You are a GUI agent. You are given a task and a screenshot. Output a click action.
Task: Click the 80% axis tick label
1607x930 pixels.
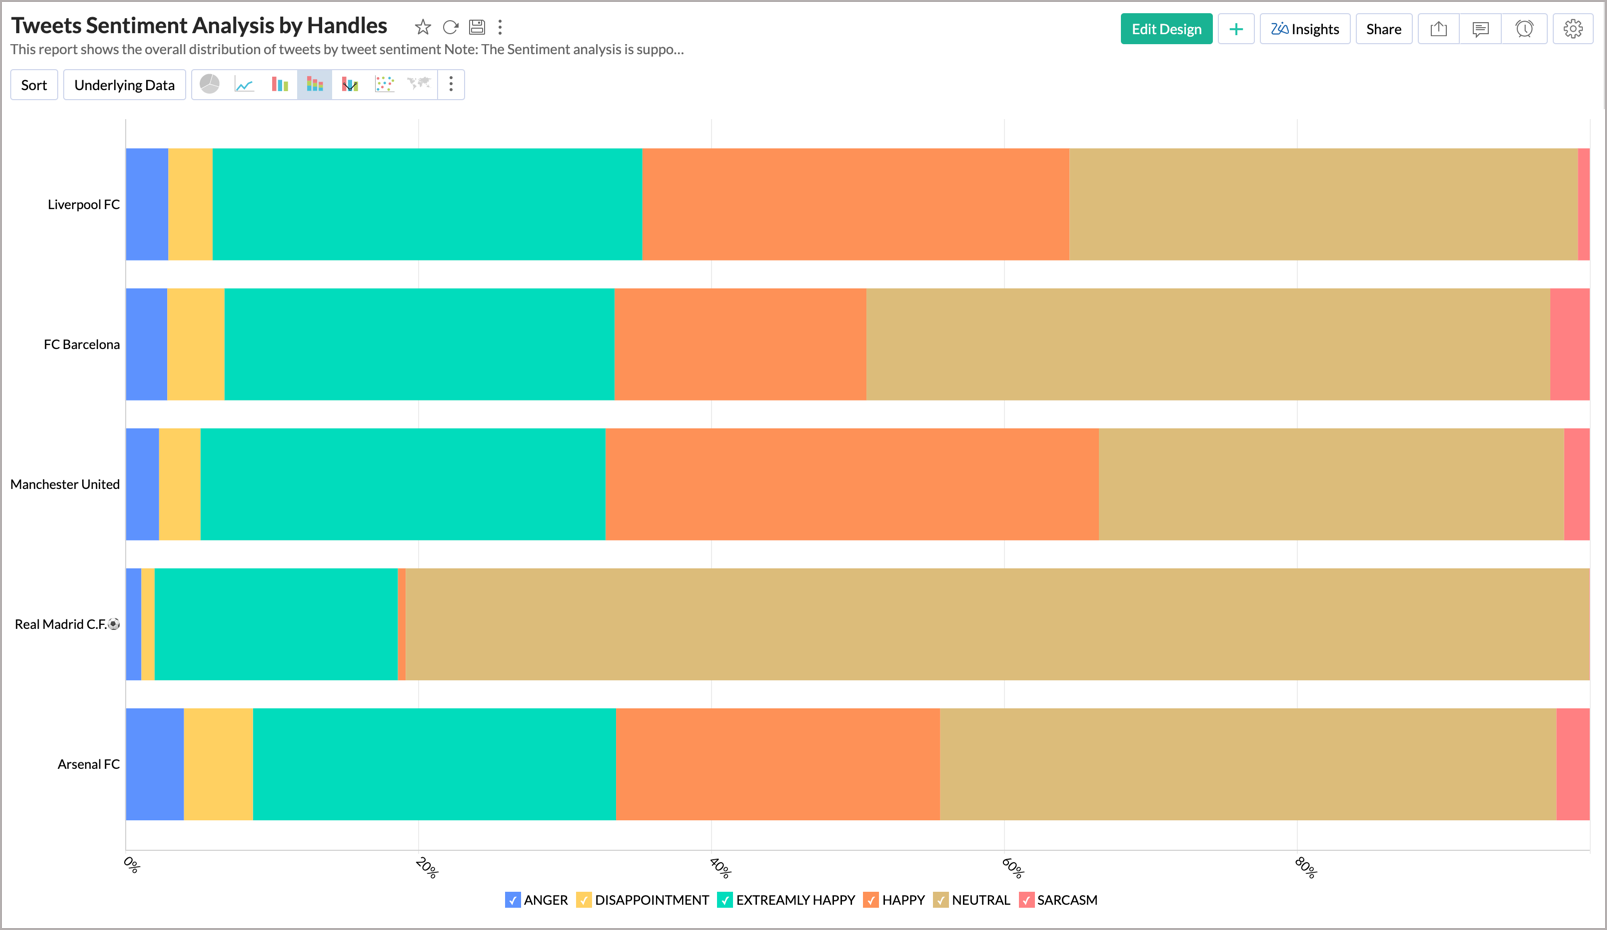[x=1305, y=867]
